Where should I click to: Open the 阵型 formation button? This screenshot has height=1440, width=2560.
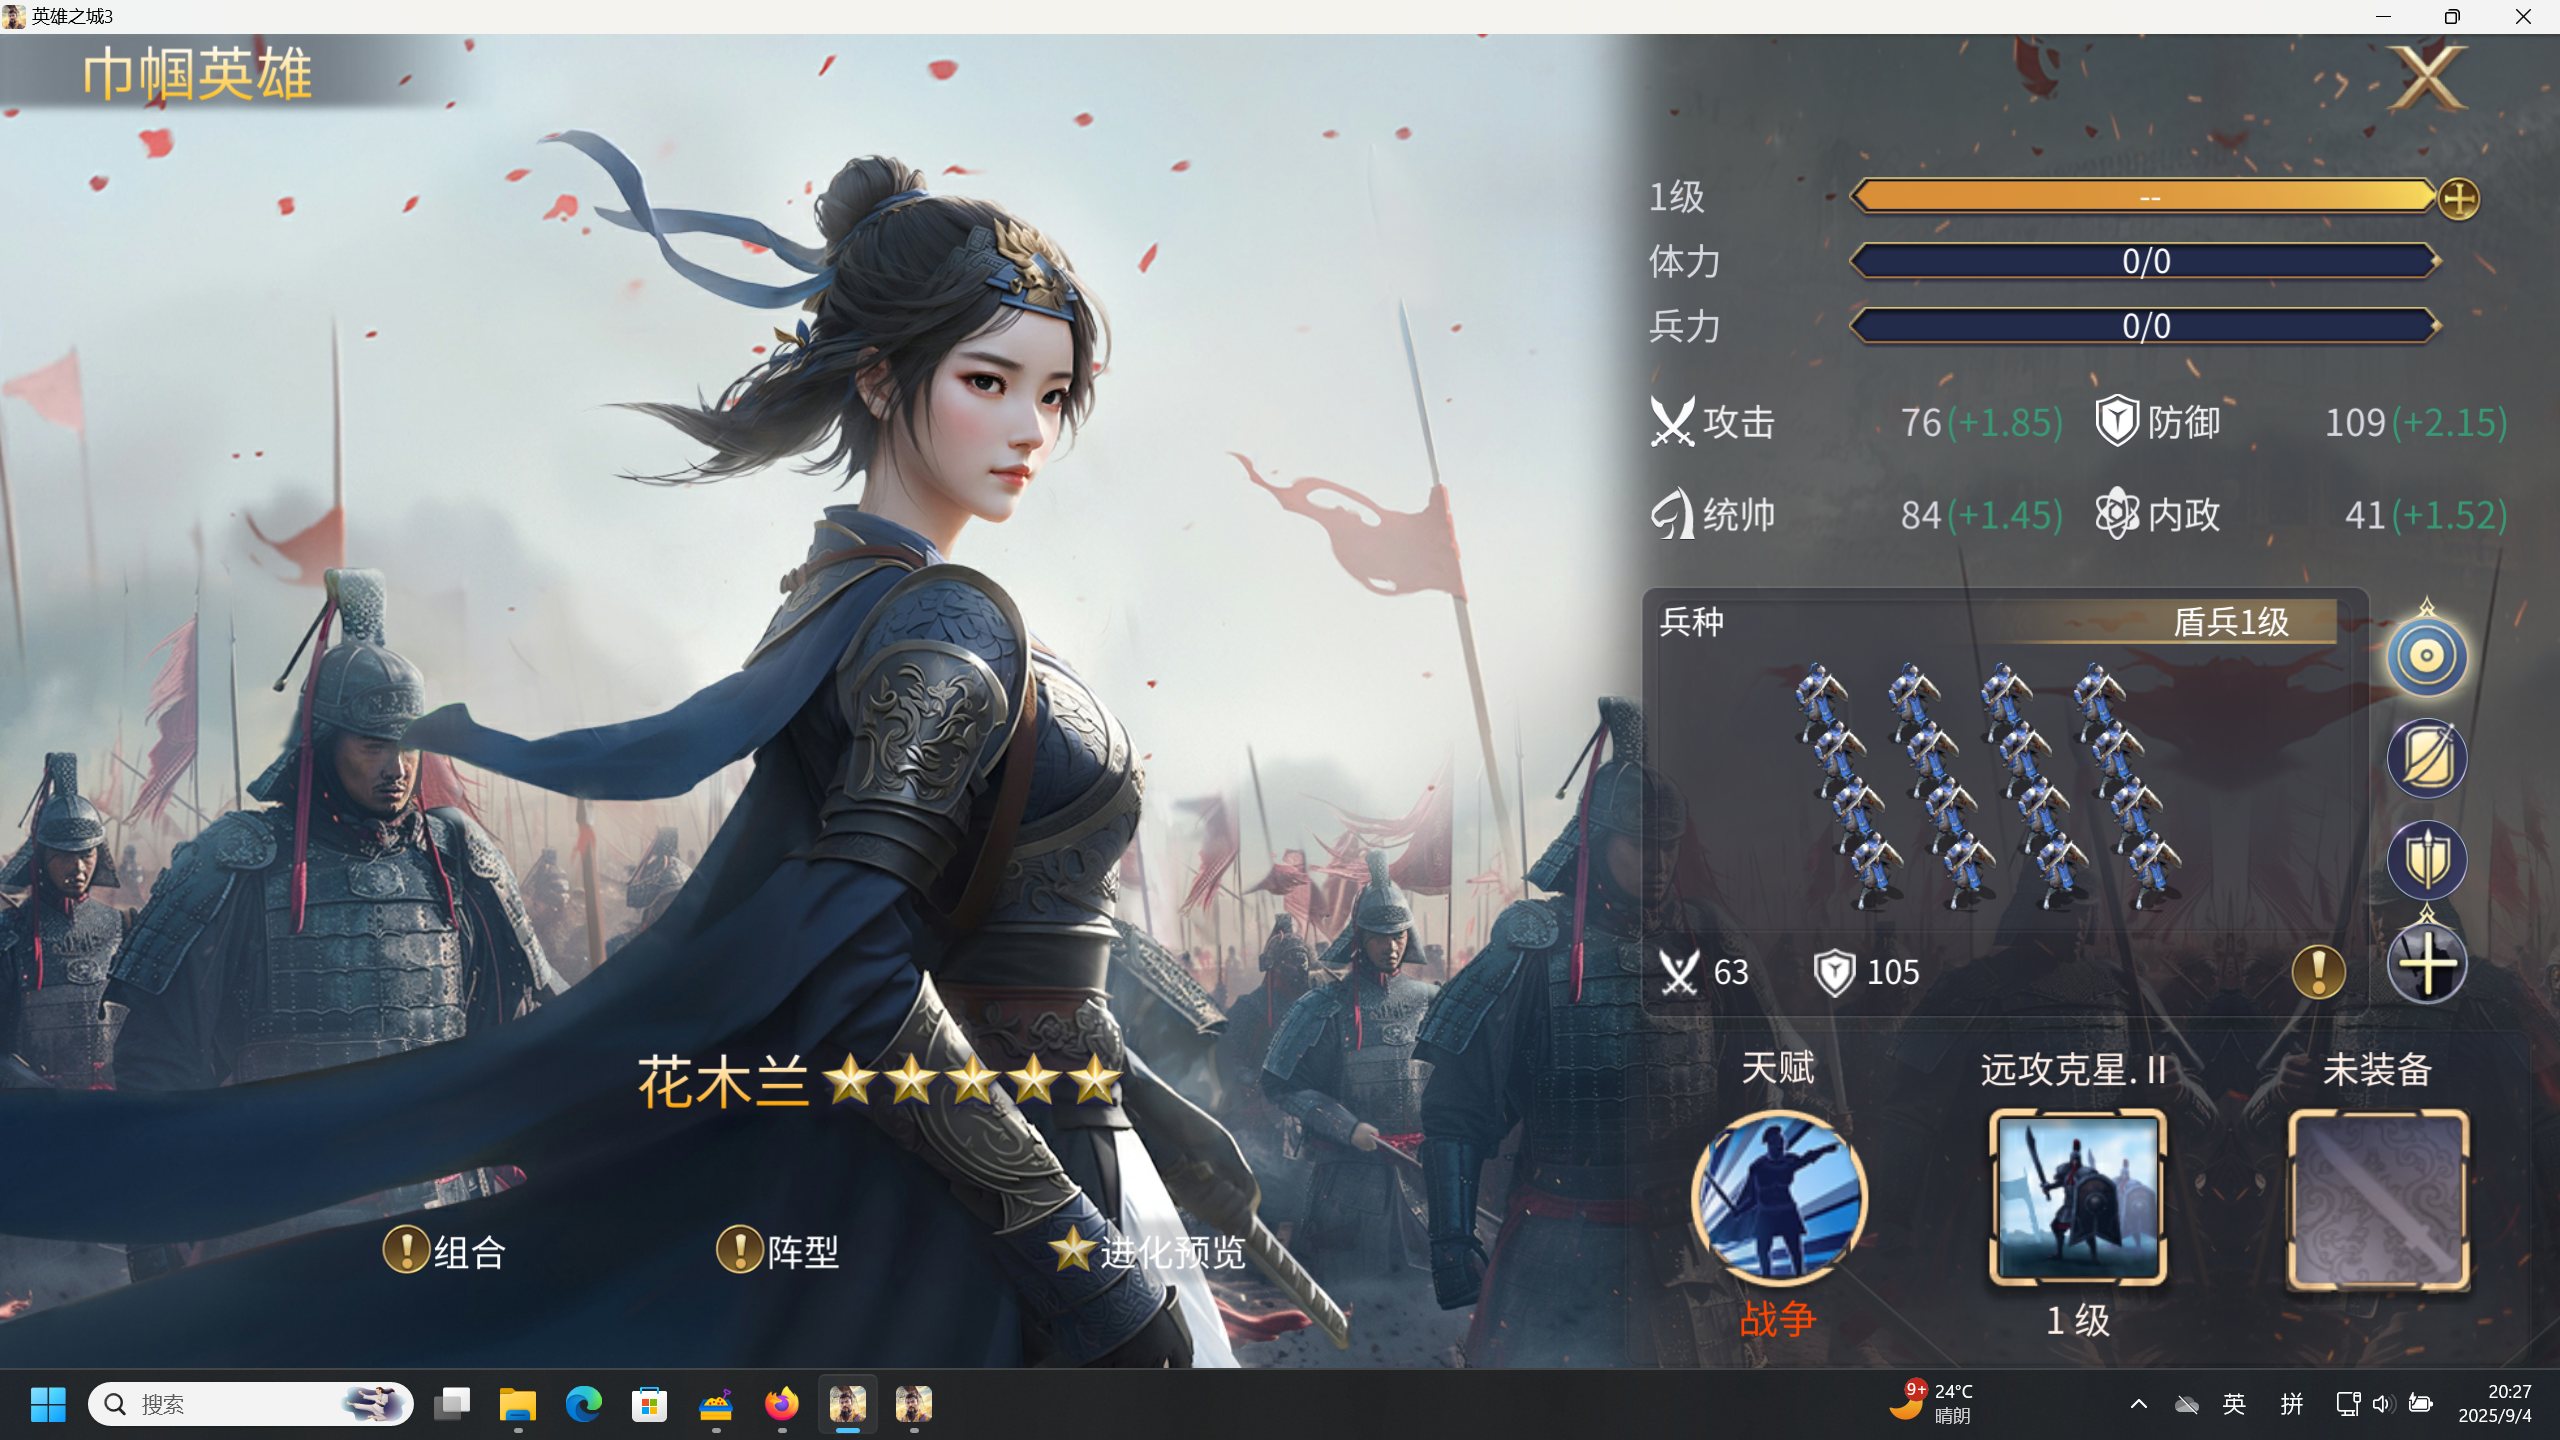778,1251
